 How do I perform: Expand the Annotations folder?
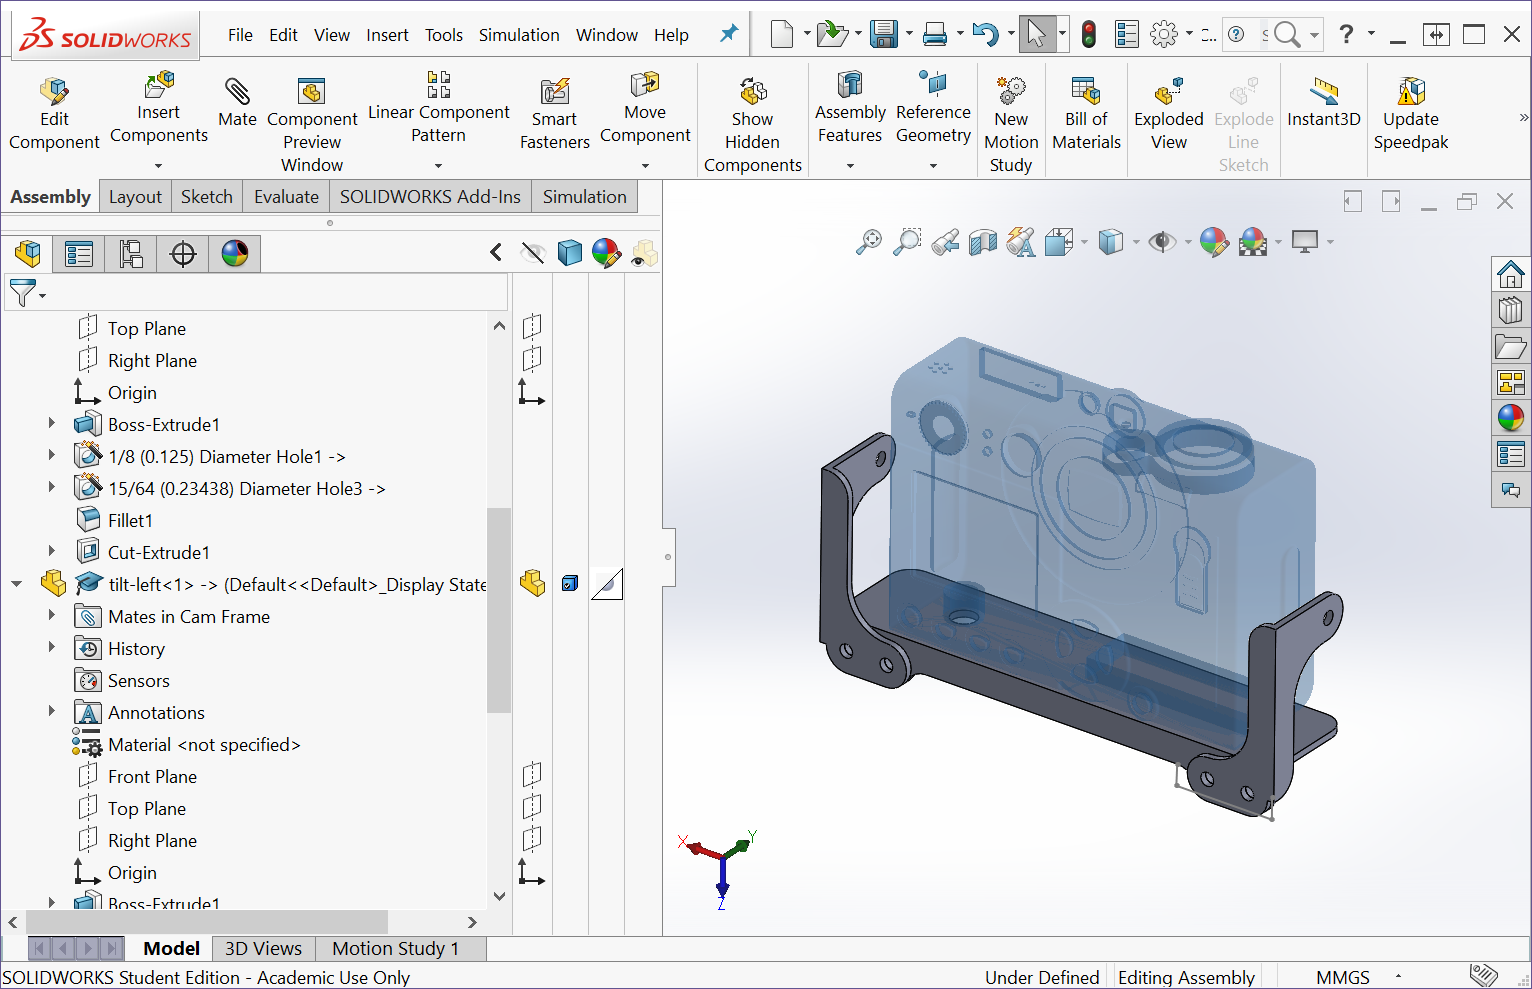(x=52, y=712)
